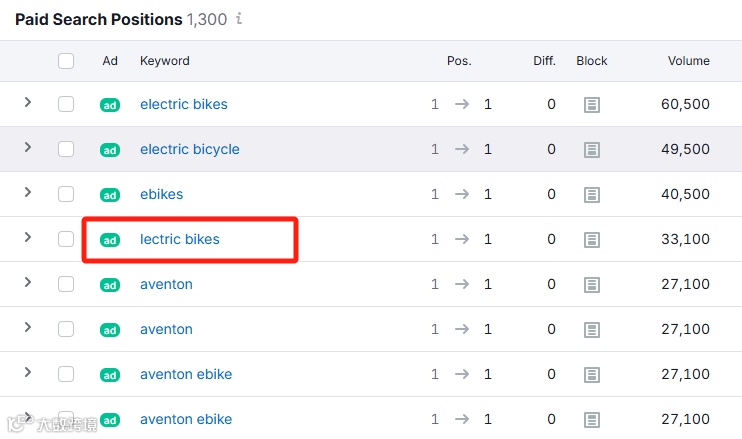Click the Diff. column header

click(x=544, y=61)
